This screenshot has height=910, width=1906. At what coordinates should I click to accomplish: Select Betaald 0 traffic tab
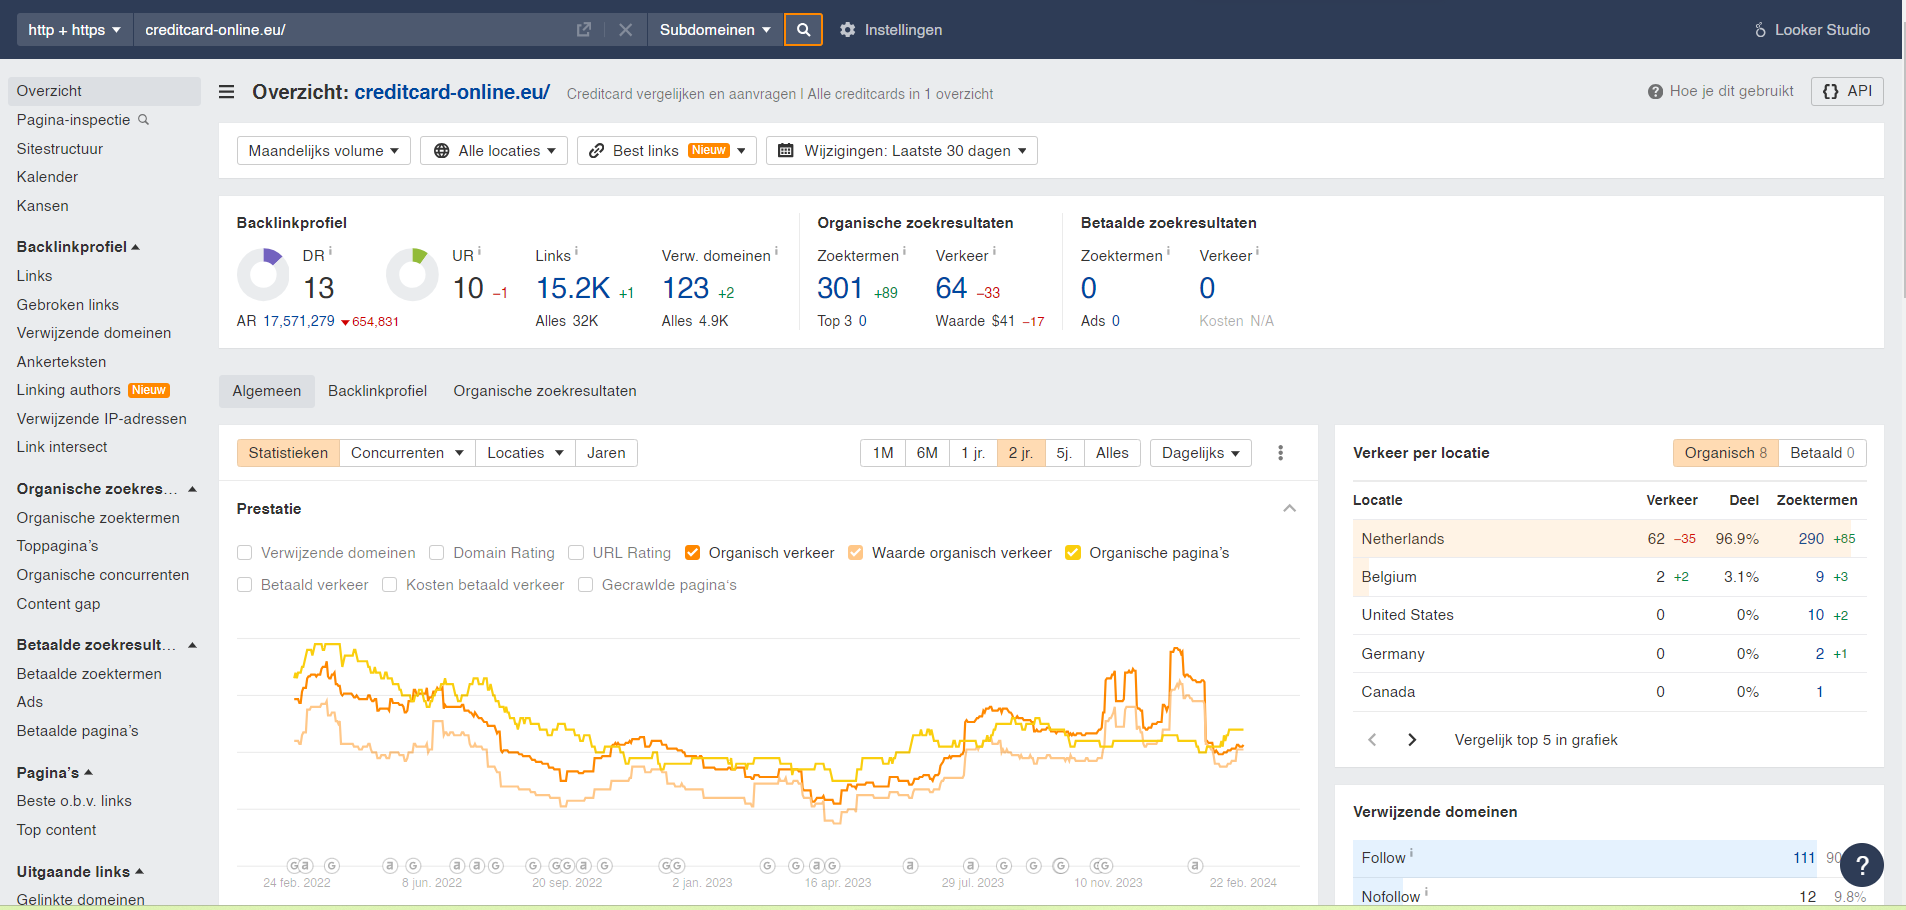pyautogui.click(x=1822, y=453)
